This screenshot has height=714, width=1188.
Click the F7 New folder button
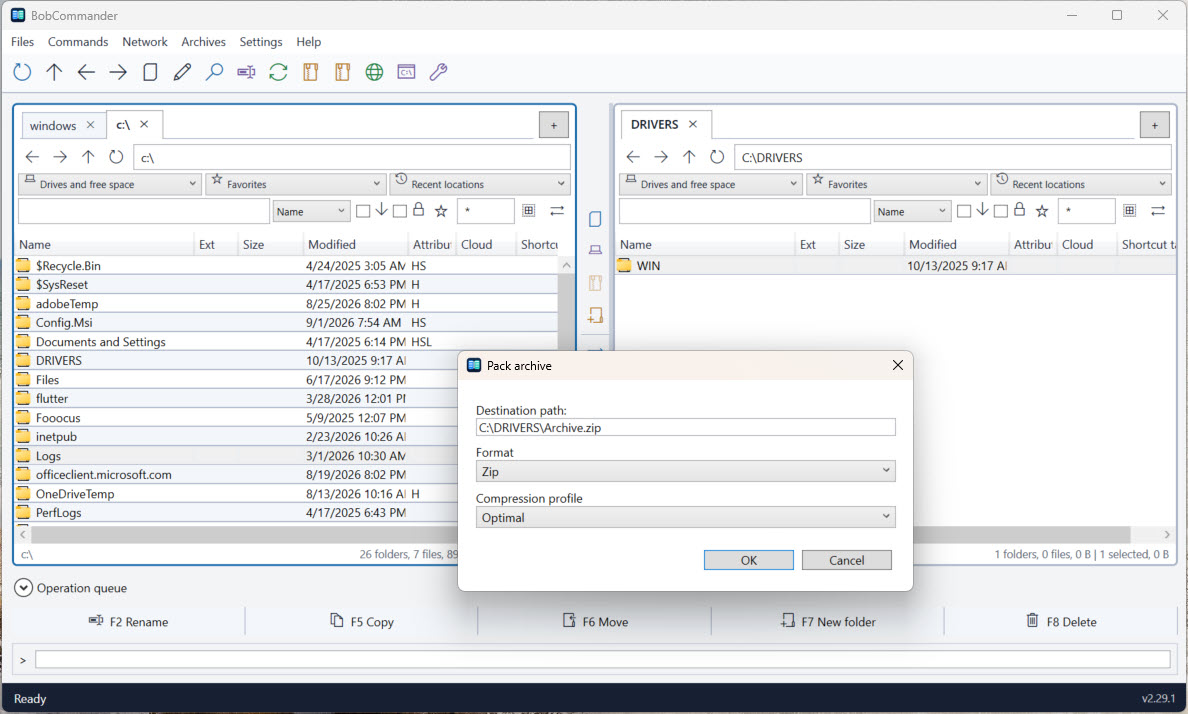828,622
